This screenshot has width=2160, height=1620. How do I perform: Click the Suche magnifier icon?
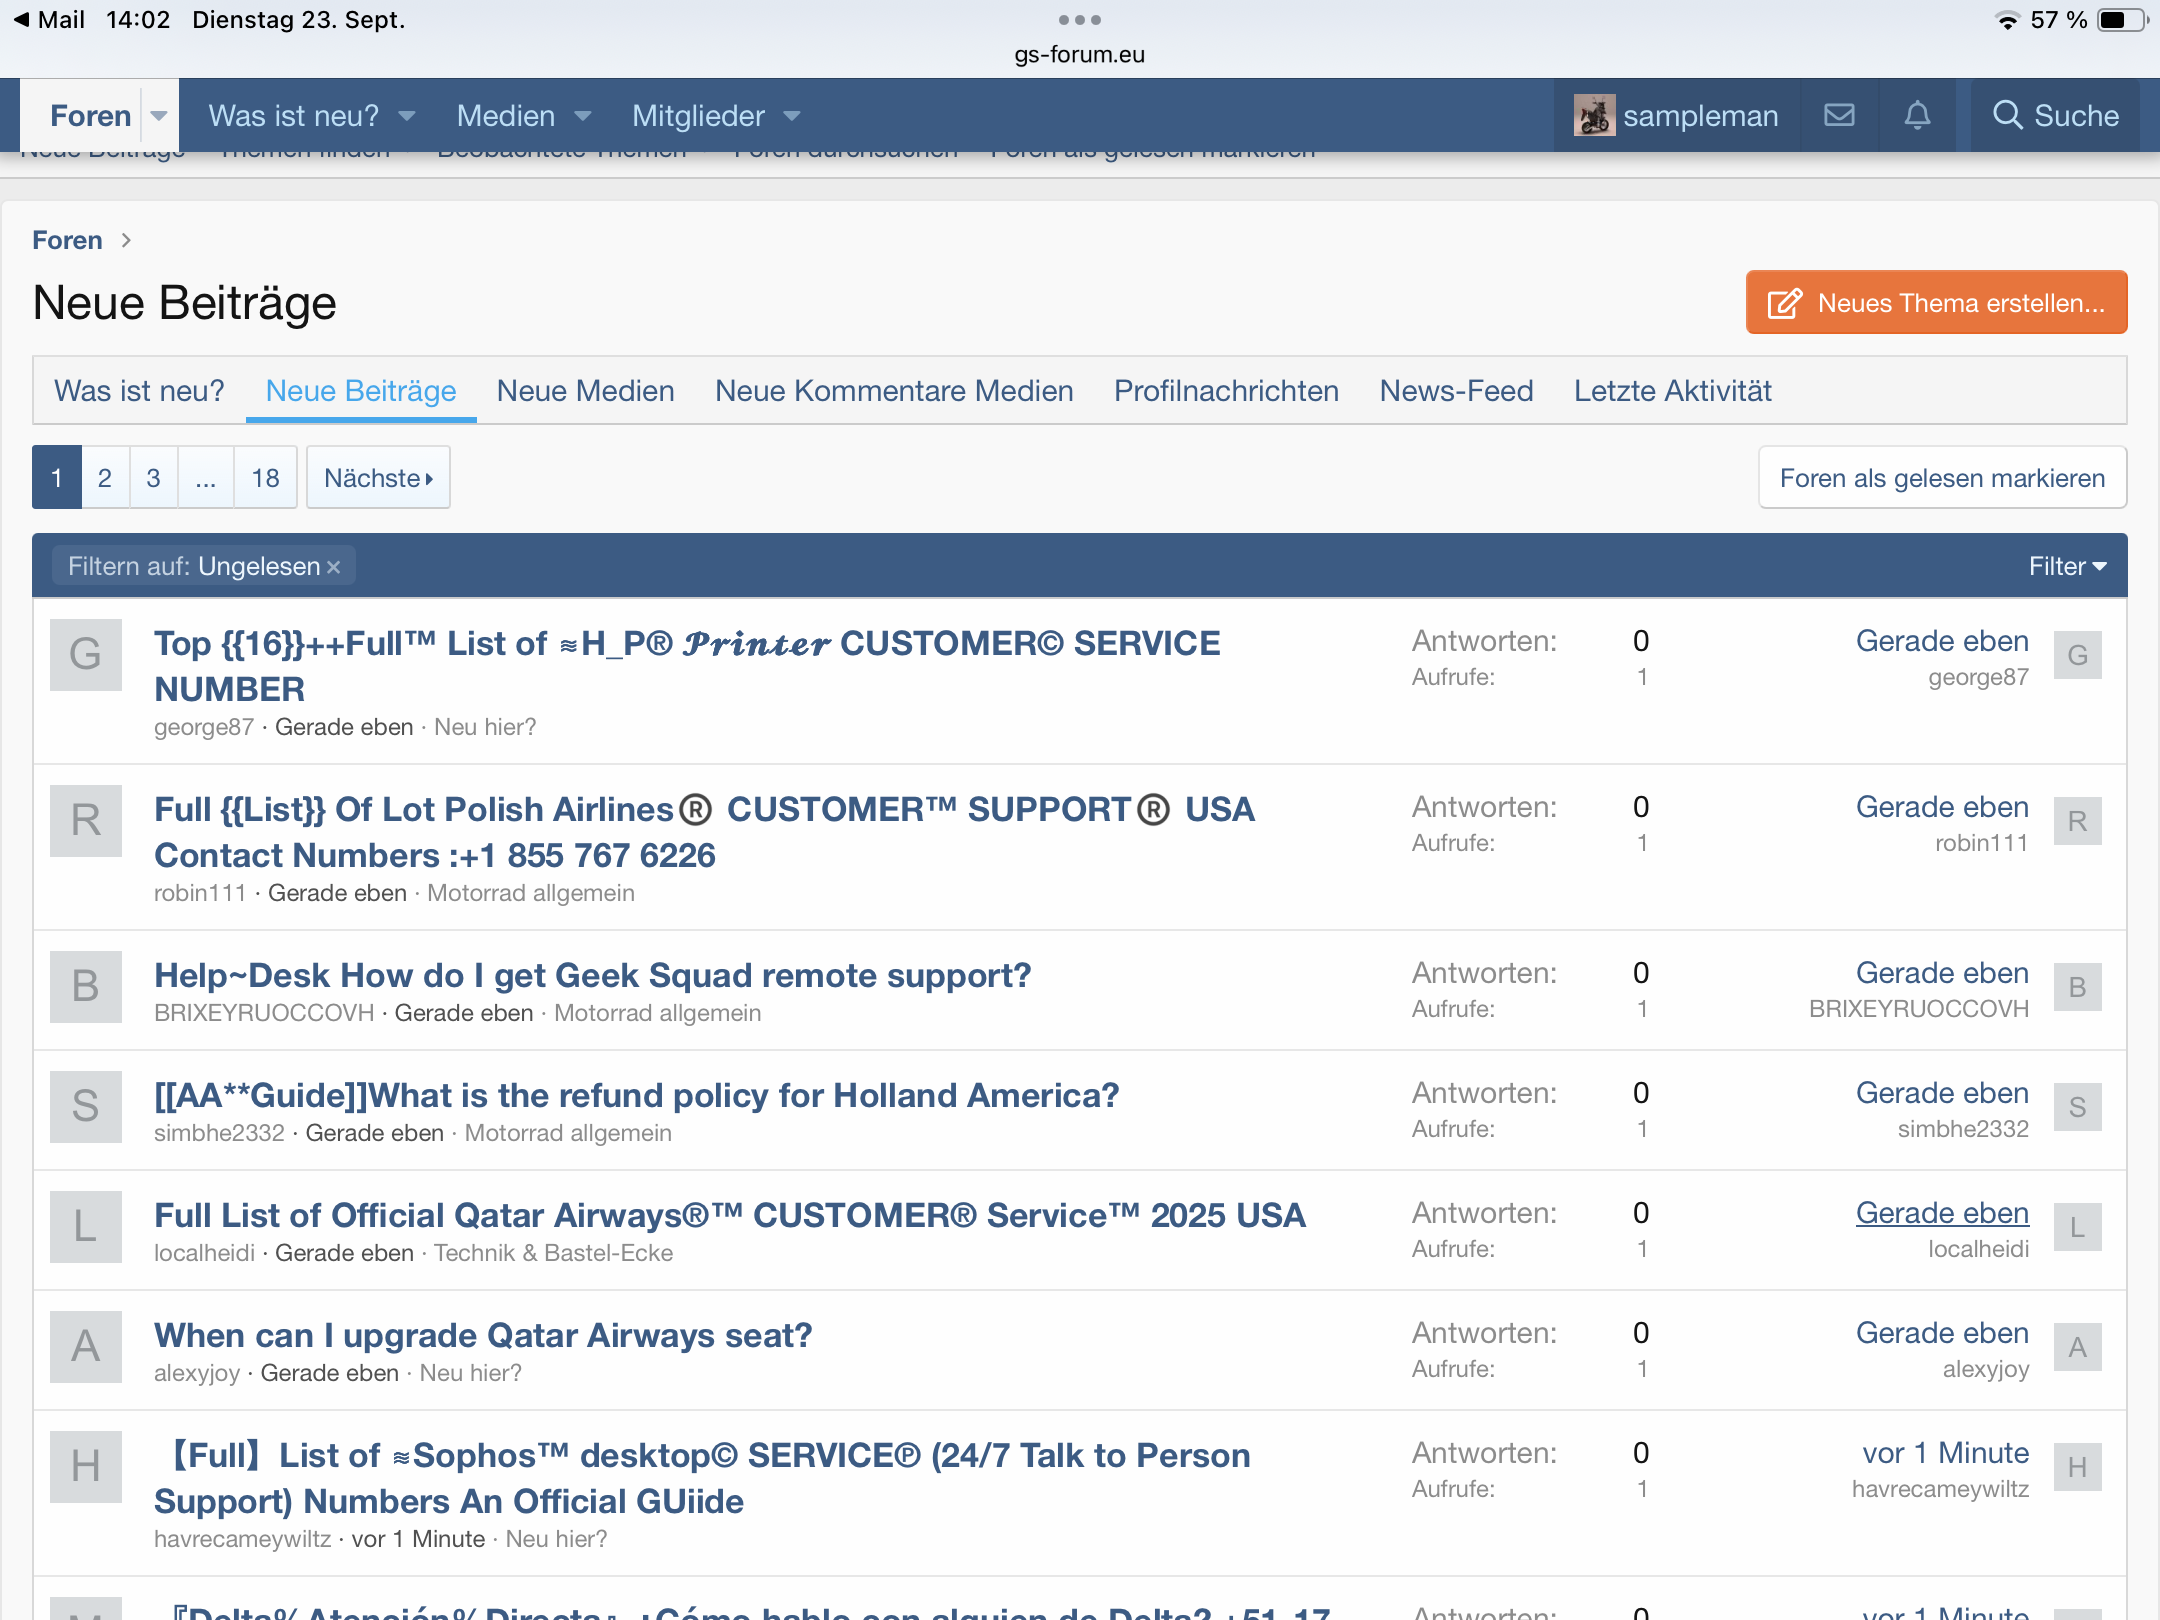coord(2007,115)
